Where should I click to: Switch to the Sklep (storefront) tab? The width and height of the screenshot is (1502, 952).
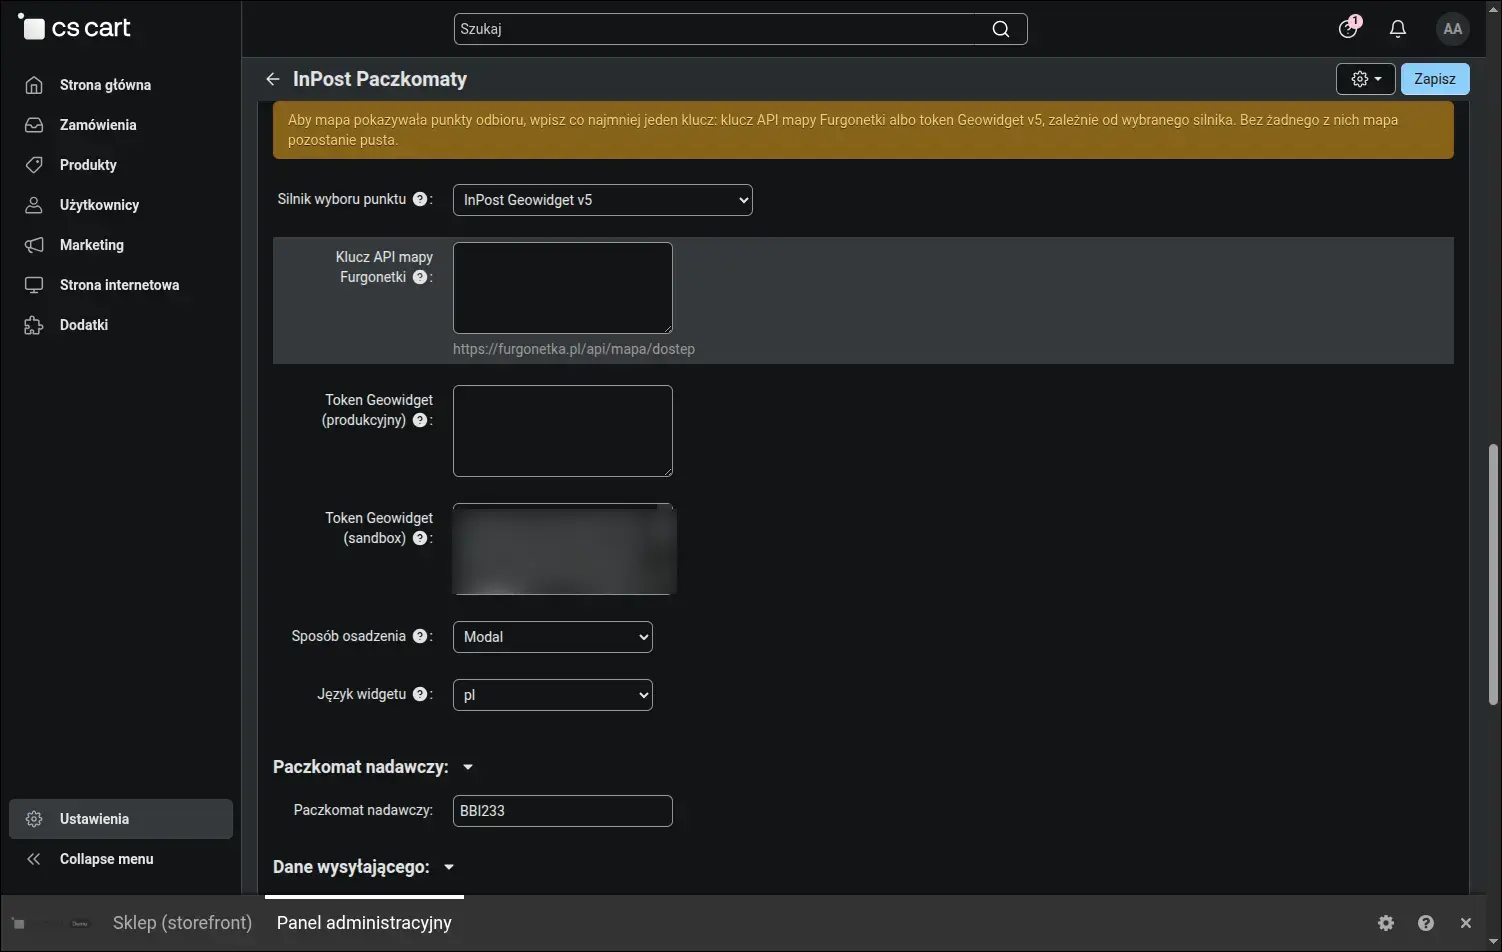point(182,923)
